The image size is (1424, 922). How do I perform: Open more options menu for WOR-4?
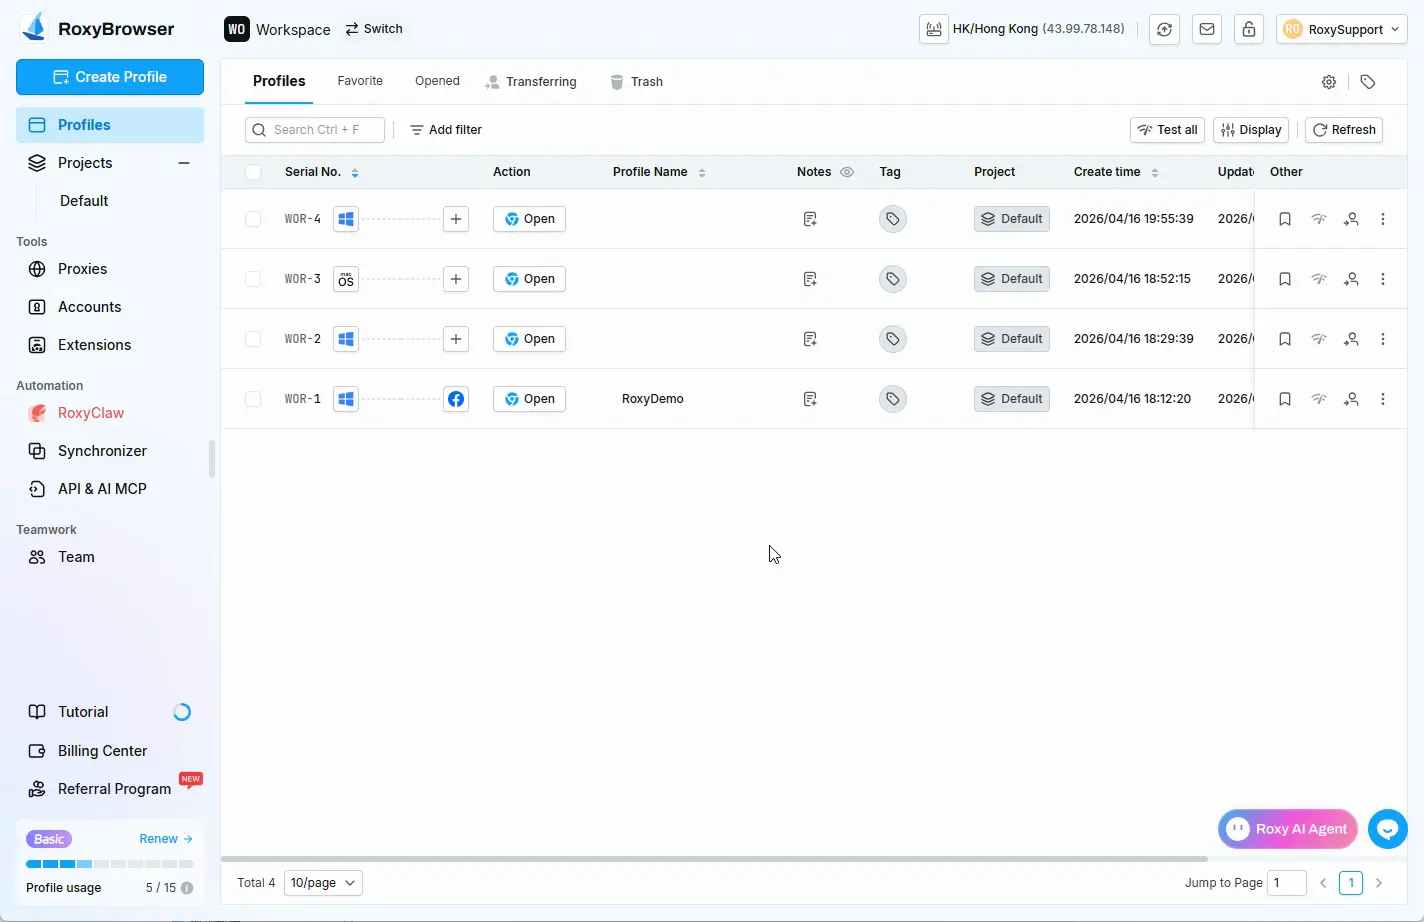(x=1383, y=219)
